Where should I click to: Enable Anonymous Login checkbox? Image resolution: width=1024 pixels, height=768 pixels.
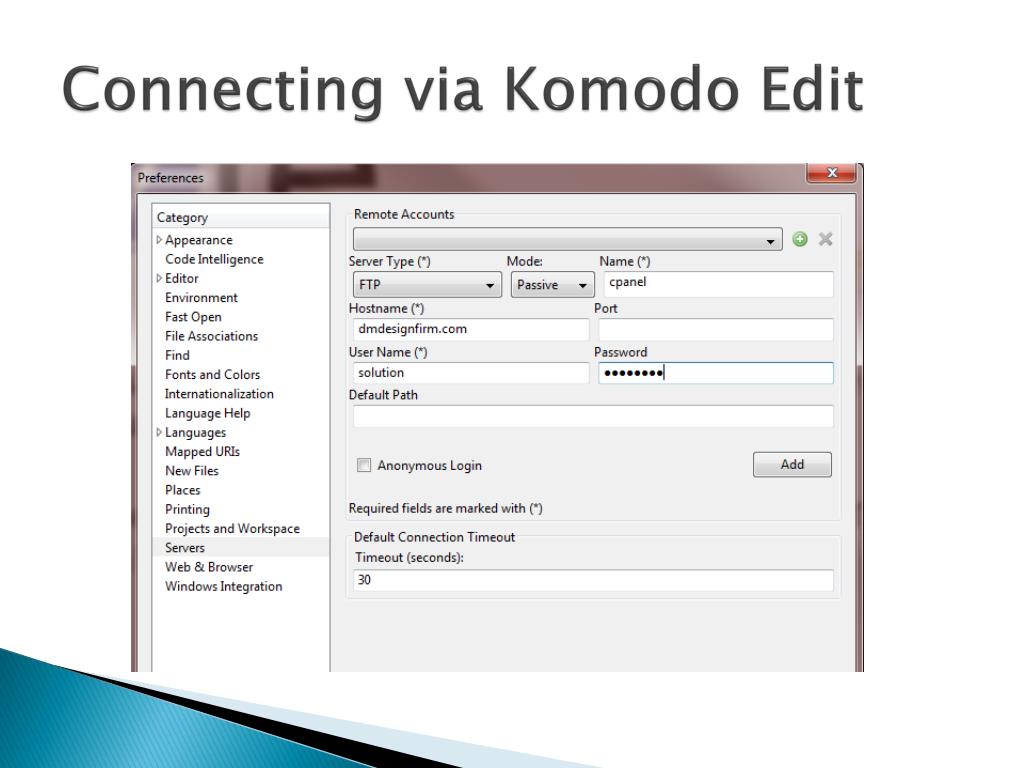coord(364,465)
